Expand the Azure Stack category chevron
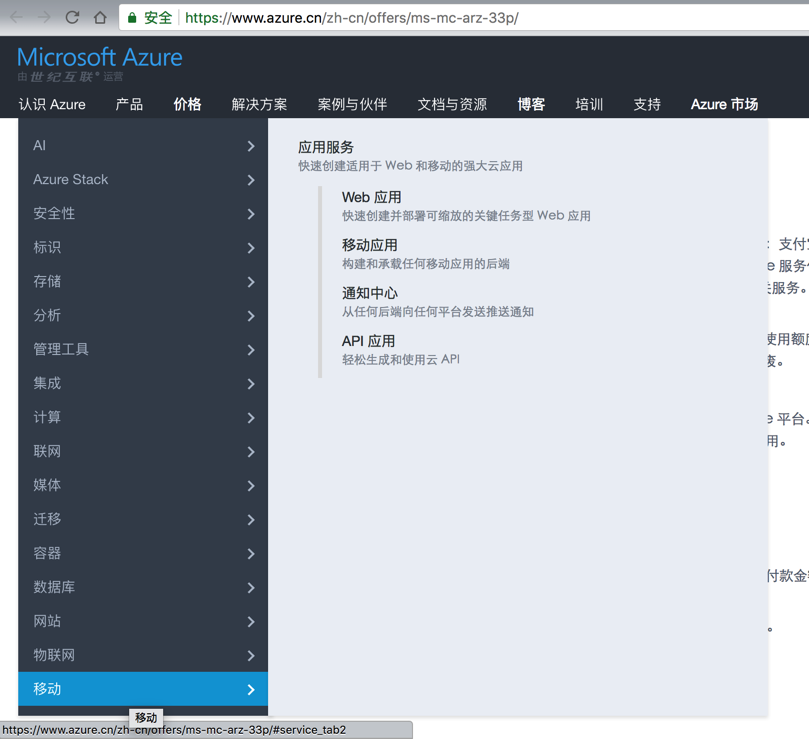Image resolution: width=809 pixels, height=739 pixels. click(251, 180)
